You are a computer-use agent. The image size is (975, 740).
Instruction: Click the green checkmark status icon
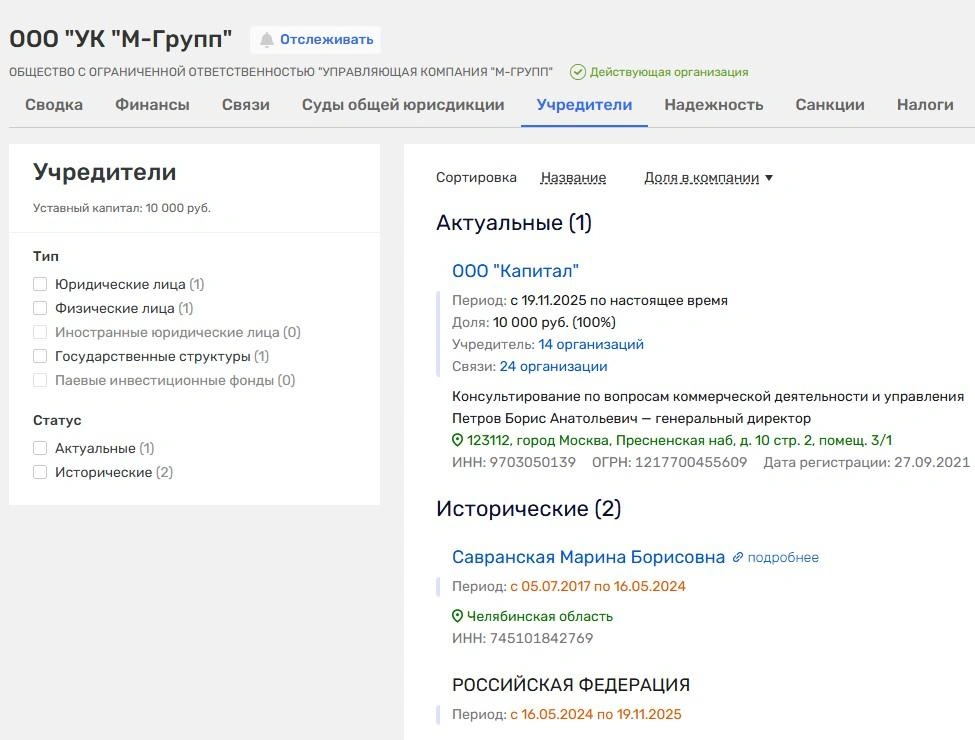[578, 72]
